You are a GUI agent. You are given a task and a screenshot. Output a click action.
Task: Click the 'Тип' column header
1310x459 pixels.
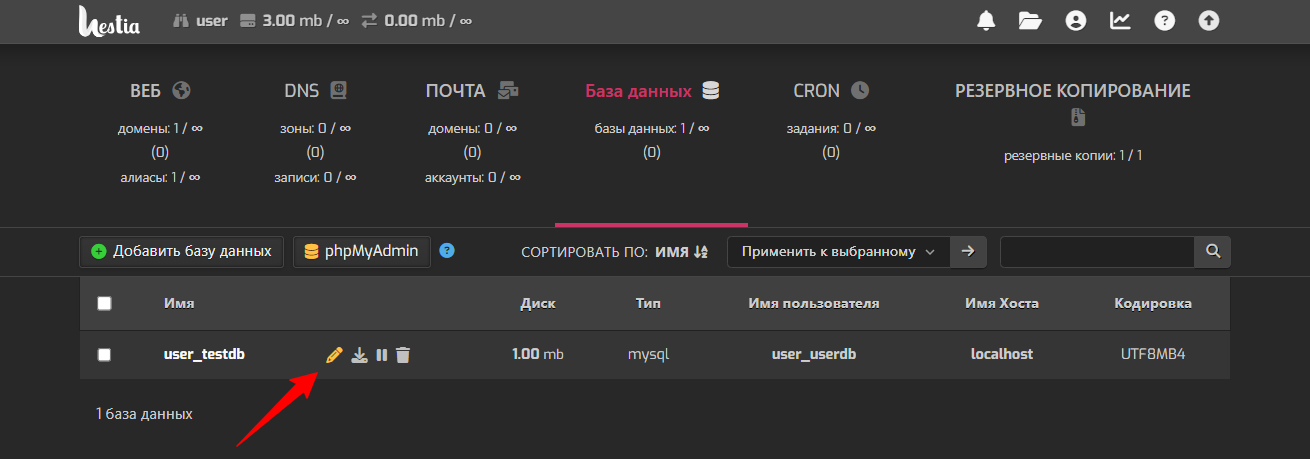(x=648, y=304)
